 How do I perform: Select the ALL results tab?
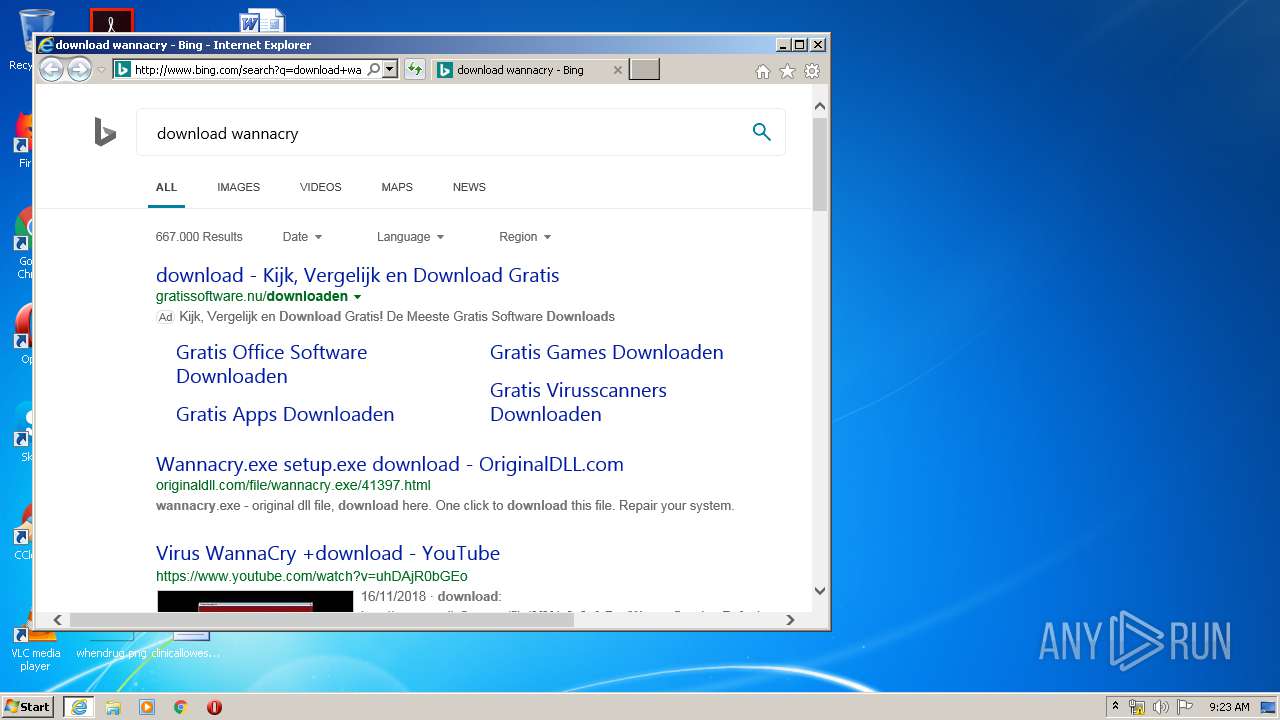[x=166, y=187]
